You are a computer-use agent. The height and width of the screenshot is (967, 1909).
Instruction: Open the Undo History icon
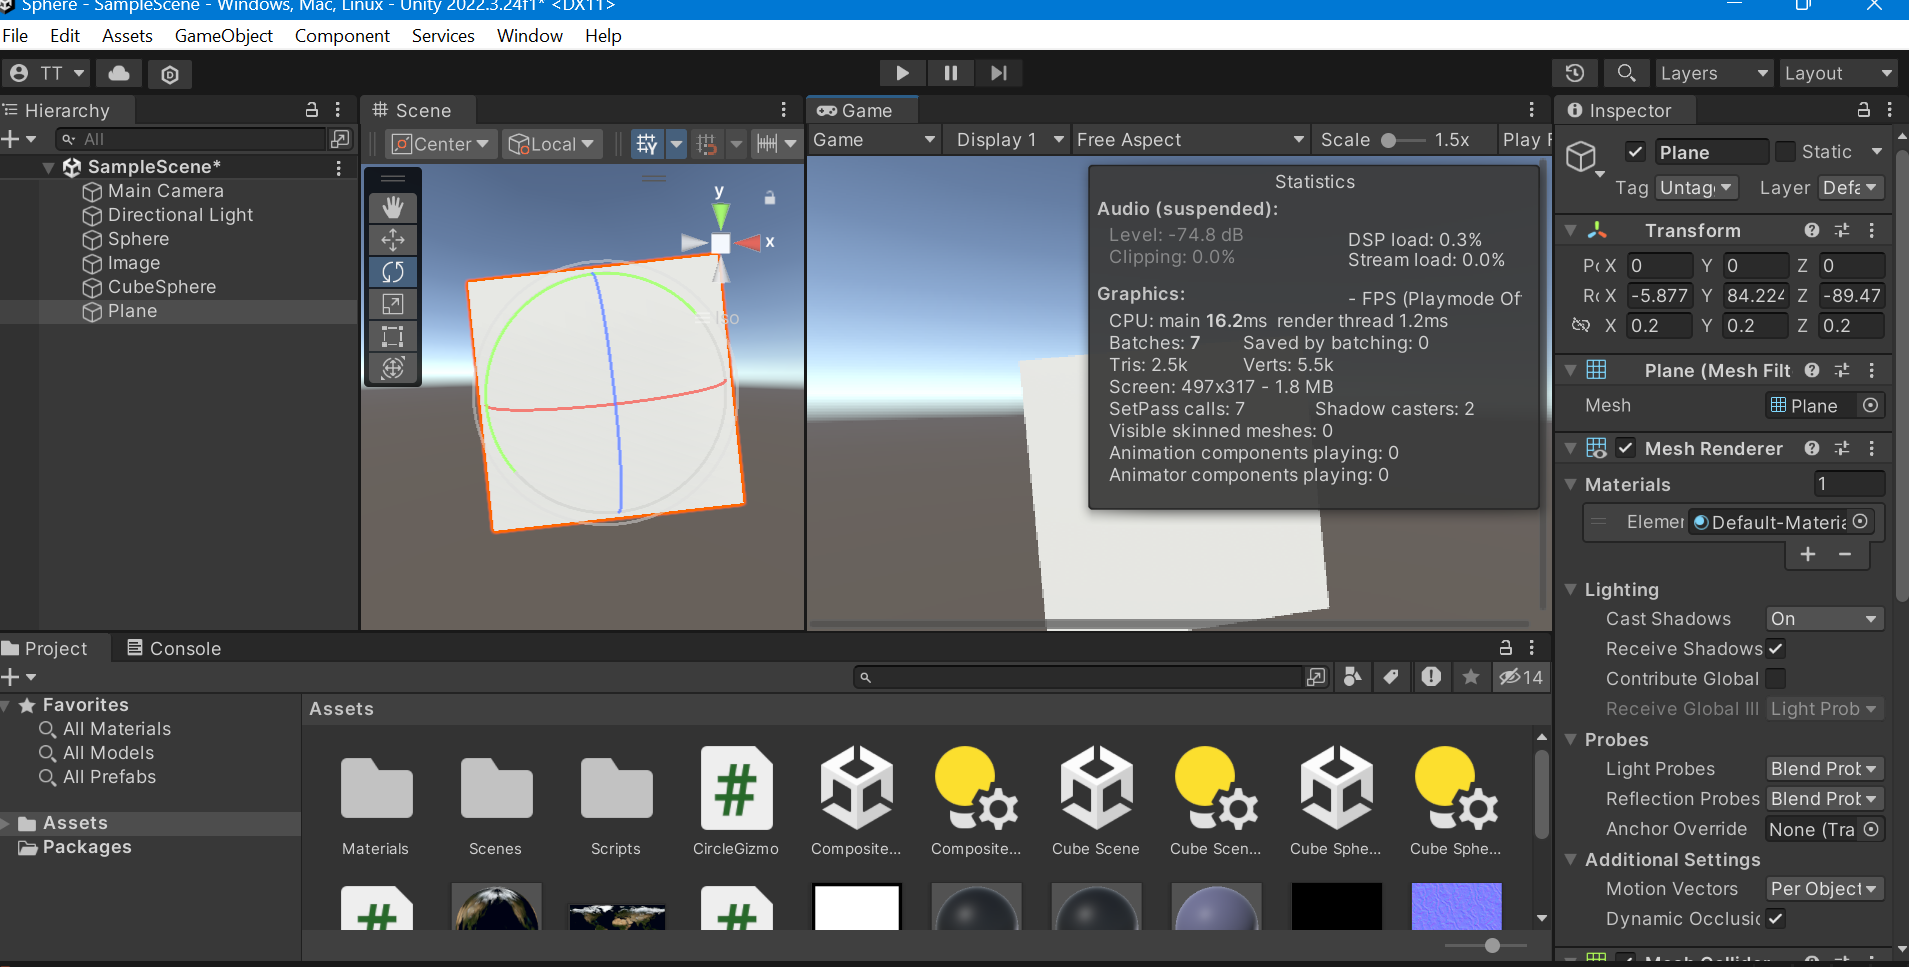(x=1575, y=73)
